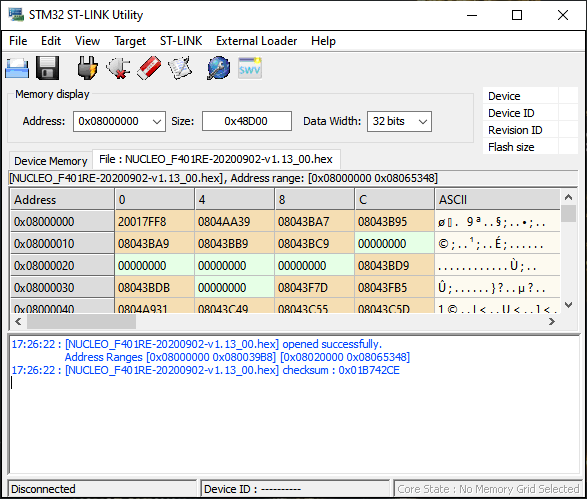Click the checksum log line
Viewport: 587px width, 499px height.
(x=206, y=370)
